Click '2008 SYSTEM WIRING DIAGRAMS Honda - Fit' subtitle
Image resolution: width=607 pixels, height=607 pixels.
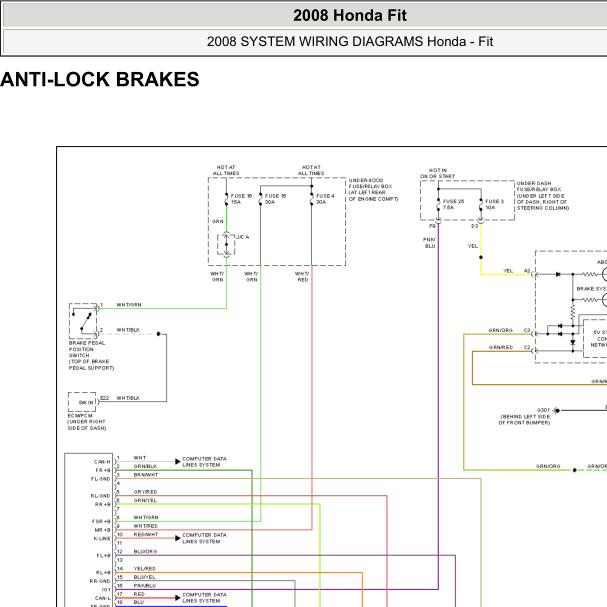tap(350, 41)
